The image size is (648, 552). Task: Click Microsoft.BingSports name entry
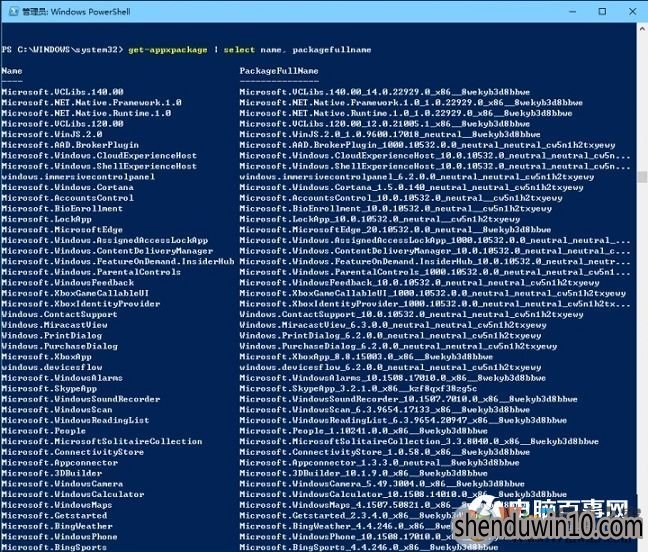pos(54,547)
